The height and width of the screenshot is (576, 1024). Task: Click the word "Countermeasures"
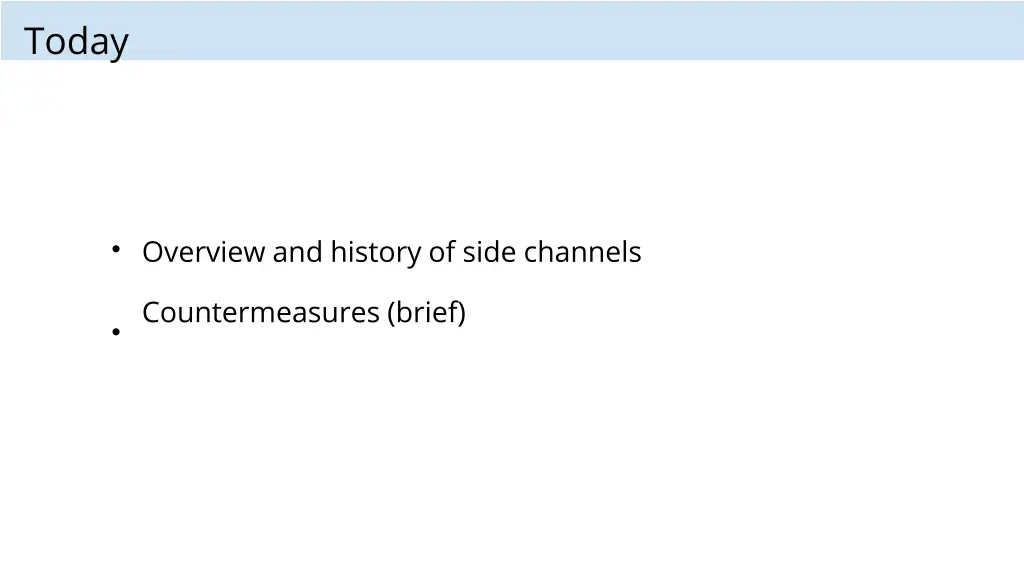[261, 313]
